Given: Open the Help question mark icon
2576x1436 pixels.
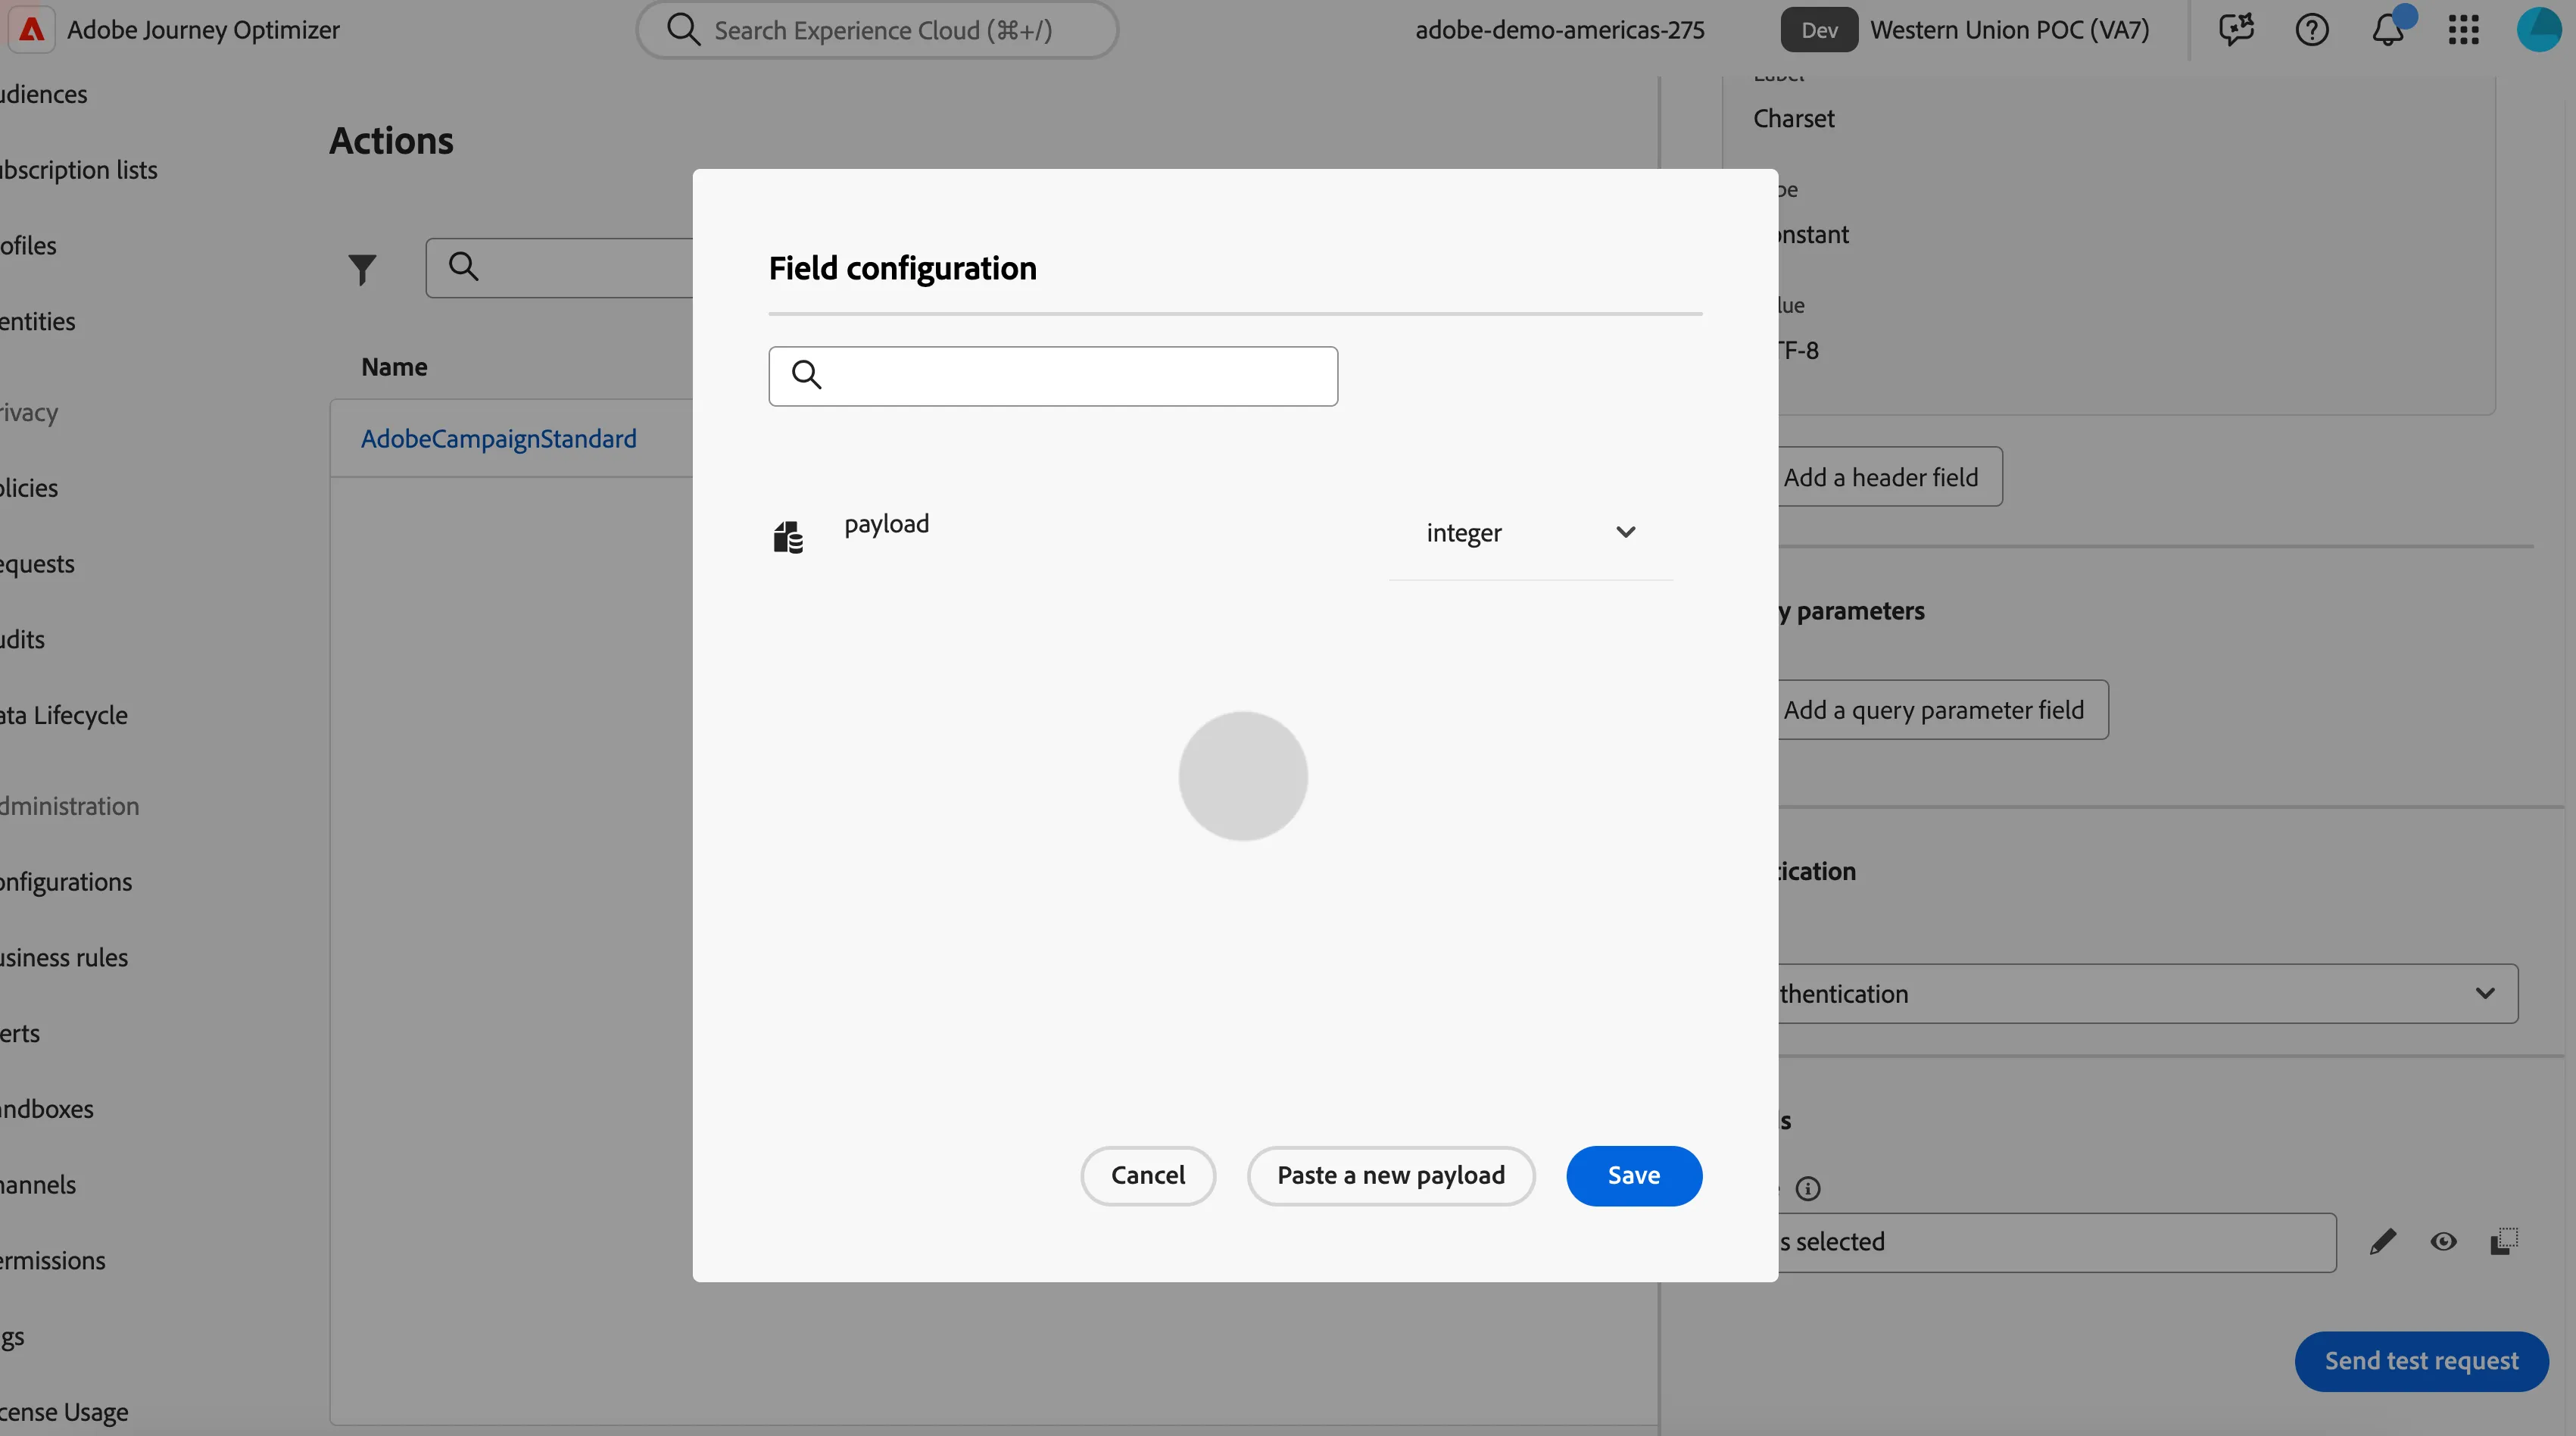Looking at the screenshot, I should [2312, 29].
